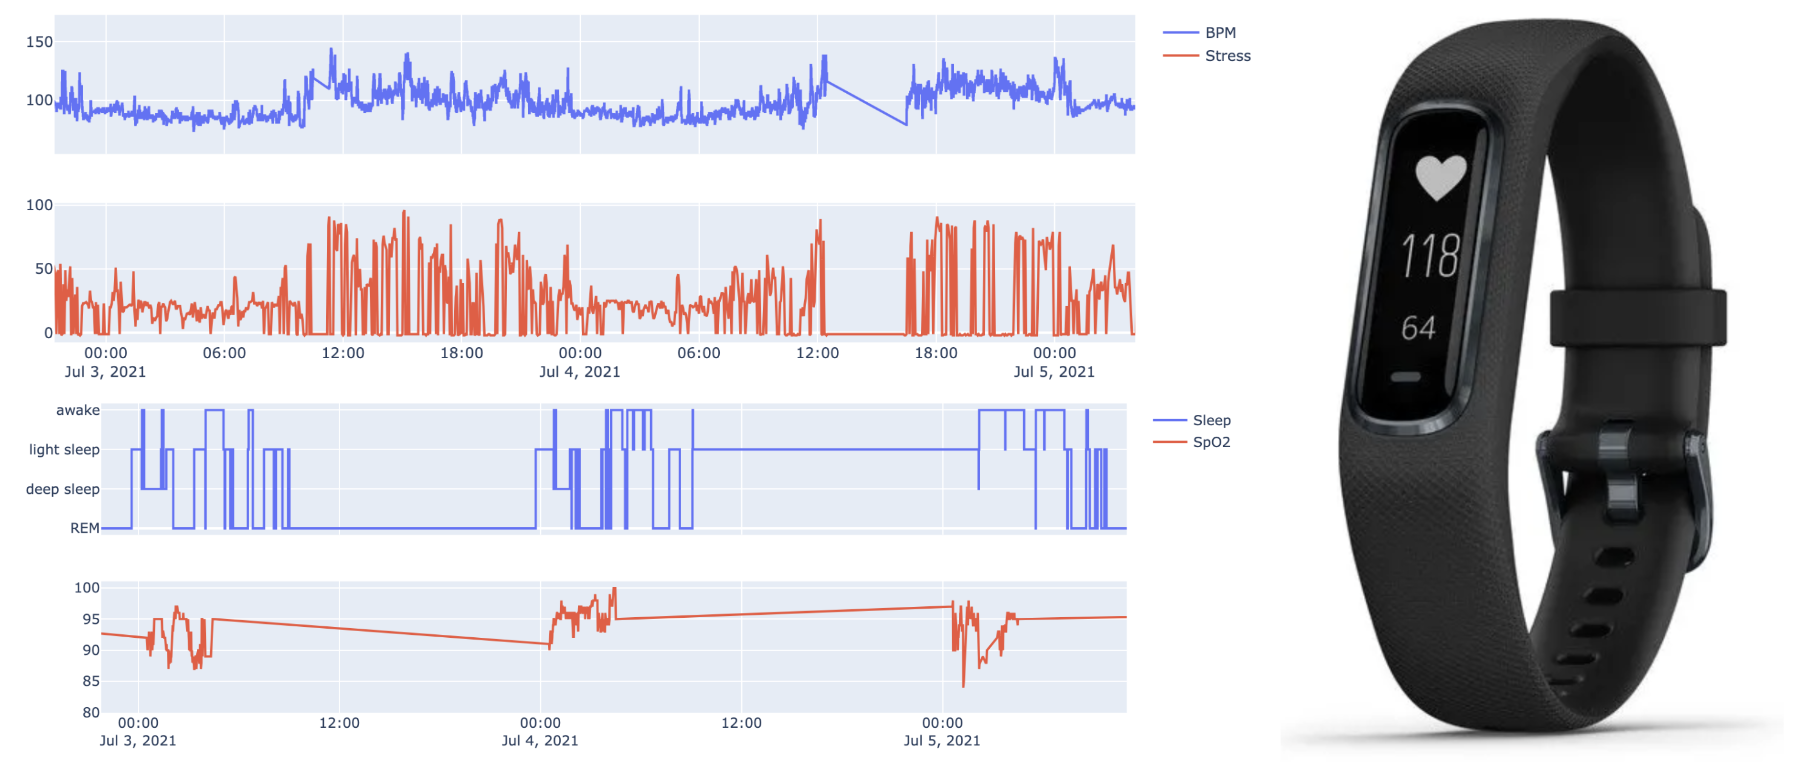This screenshot has width=1808, height=772.
Task: Click the 50 tick on stress axis
Action: (x=44, y=269)
